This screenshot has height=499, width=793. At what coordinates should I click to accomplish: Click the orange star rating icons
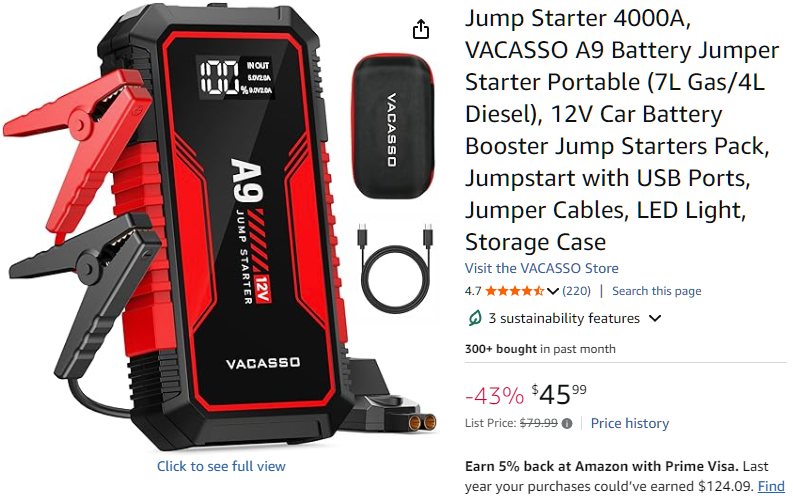[514, 291]
